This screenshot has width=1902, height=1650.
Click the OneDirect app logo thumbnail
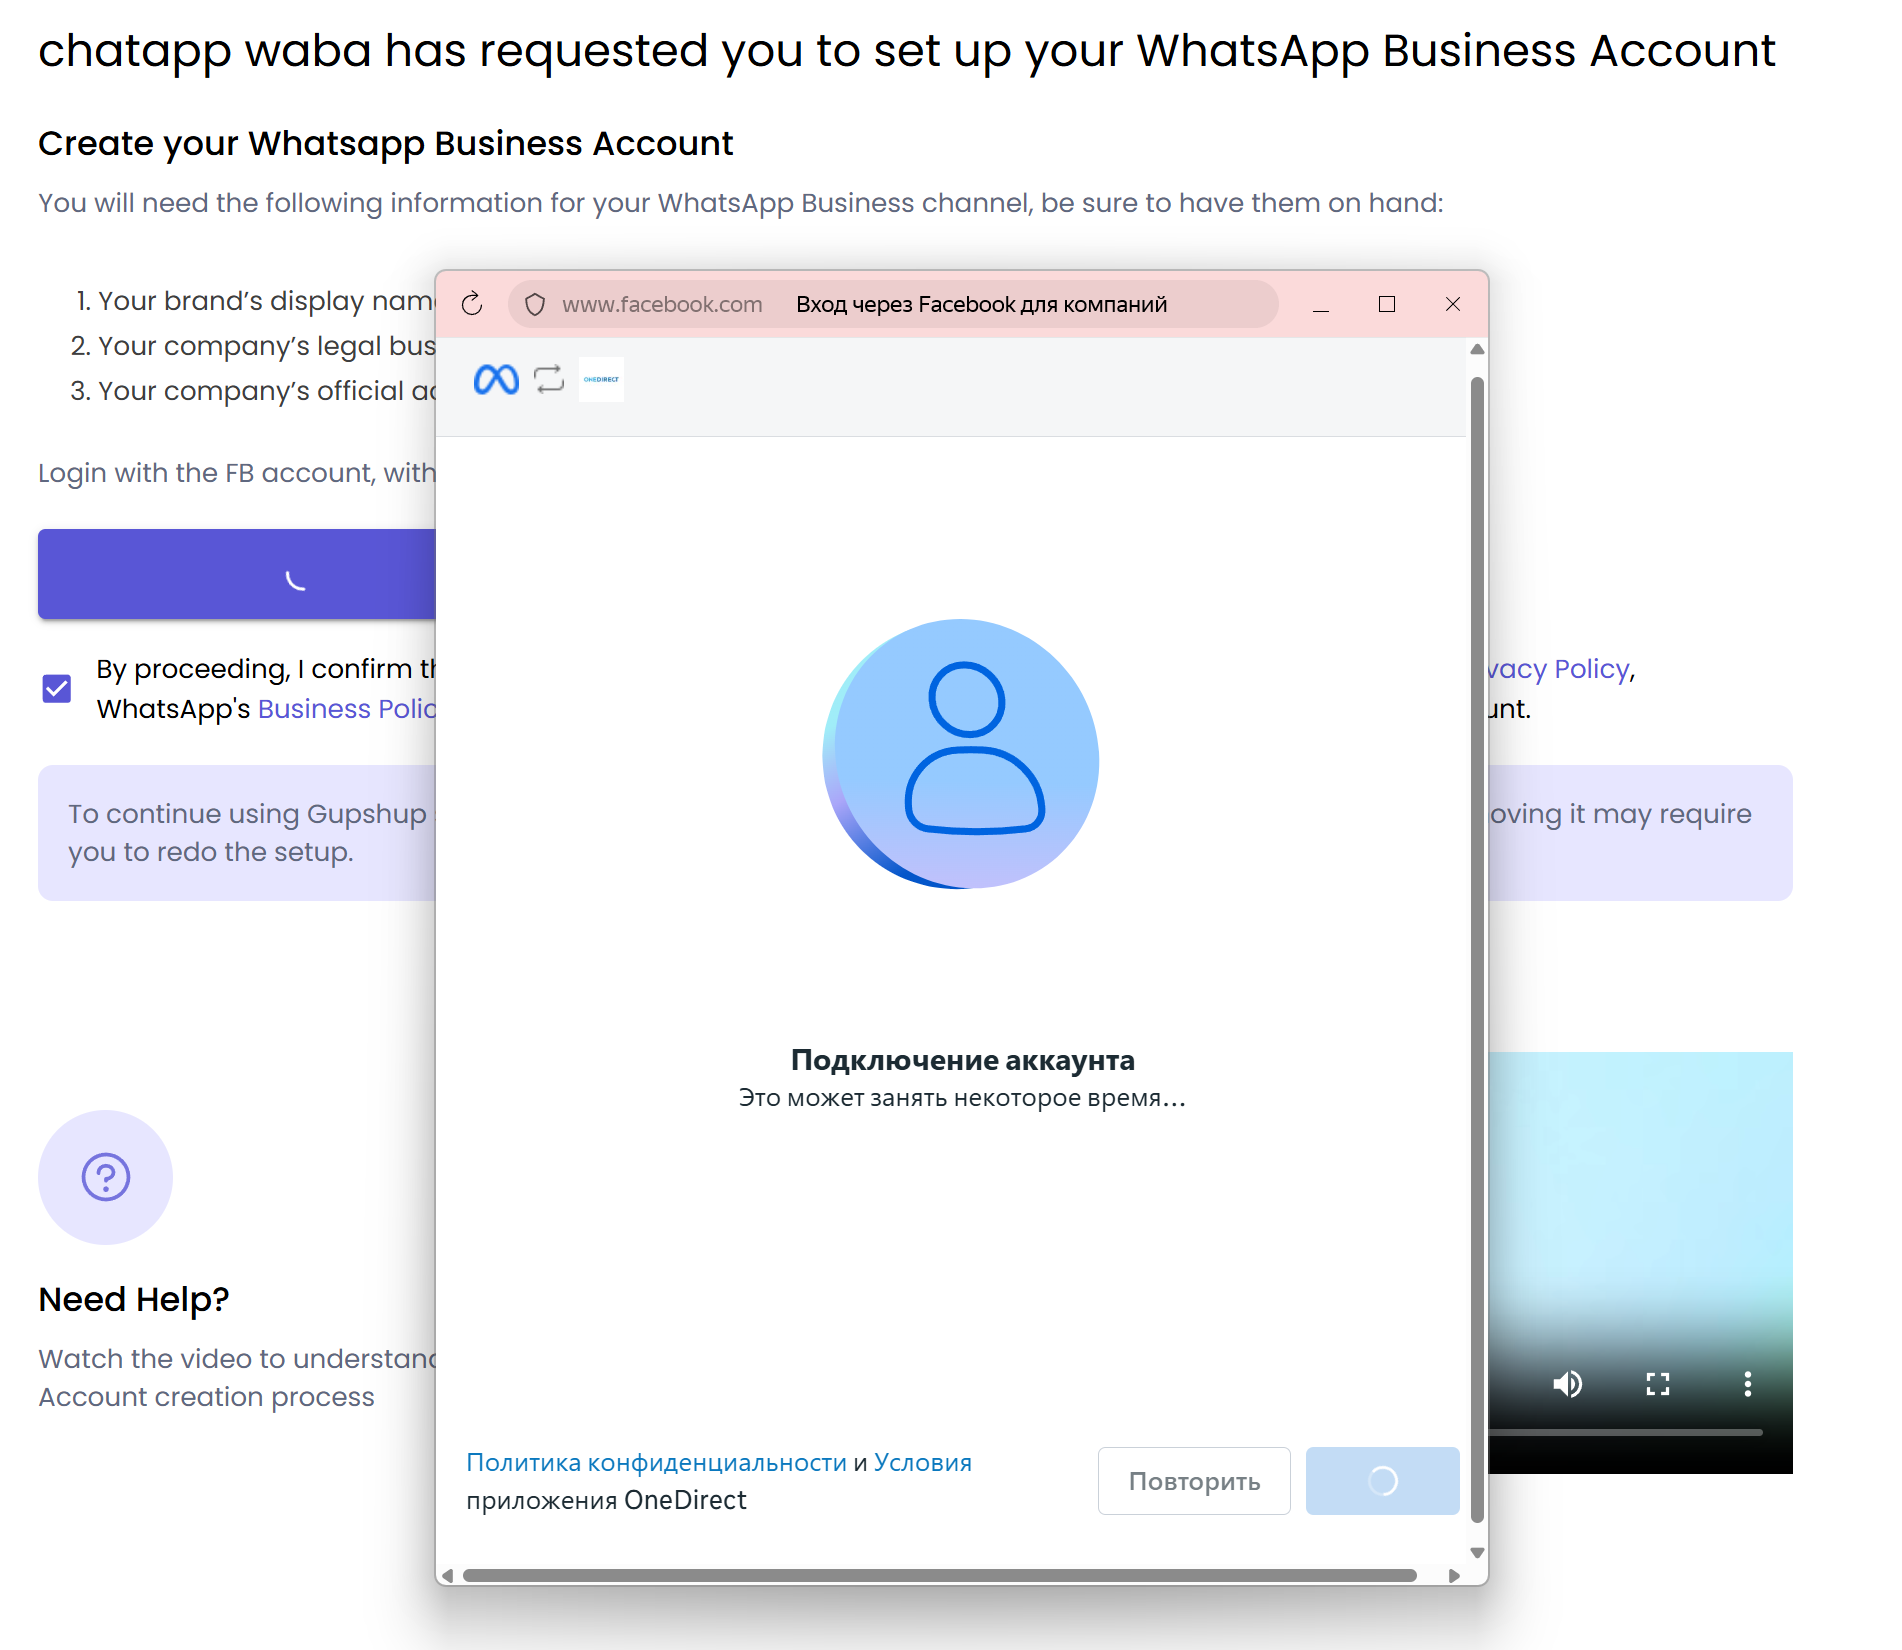pos(601,380)
